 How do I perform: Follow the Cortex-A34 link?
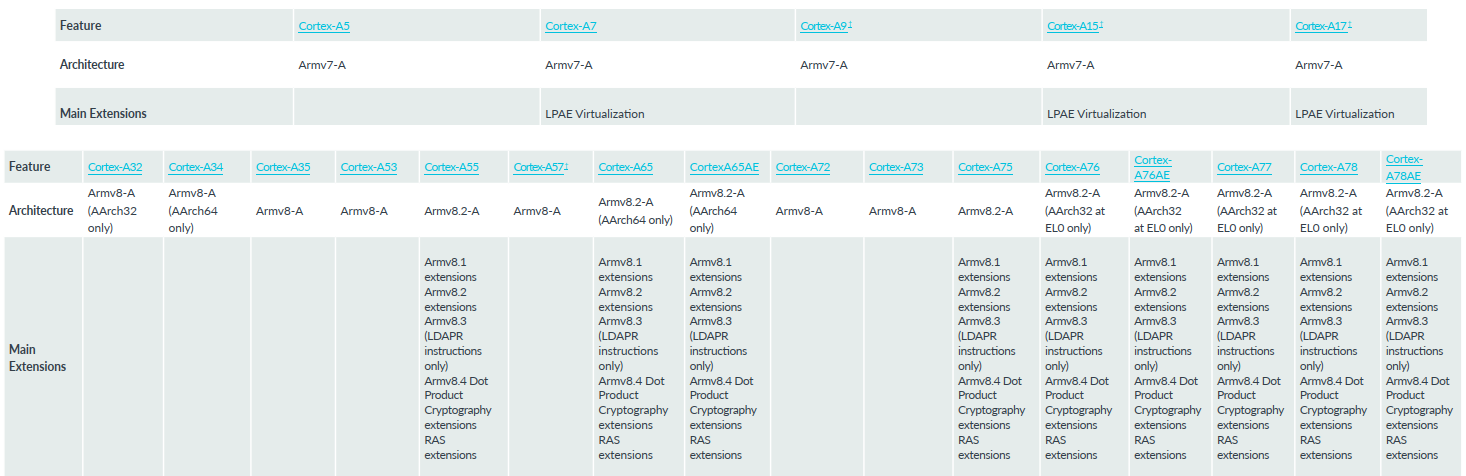click(x=196, y=167)
